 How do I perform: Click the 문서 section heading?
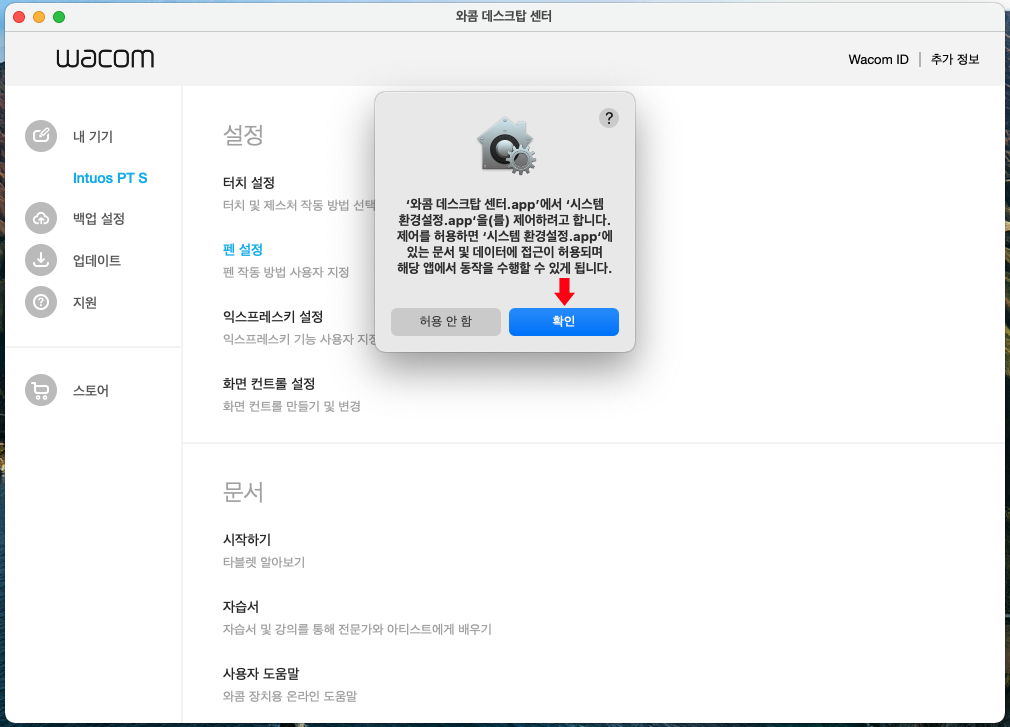pyautogui.click(x=243, y=492)
